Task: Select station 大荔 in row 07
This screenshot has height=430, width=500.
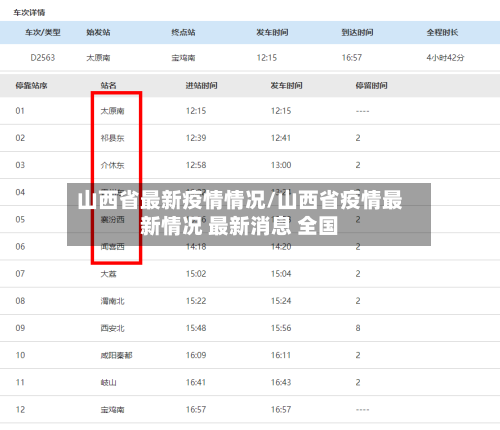Action: coord(109,274)
